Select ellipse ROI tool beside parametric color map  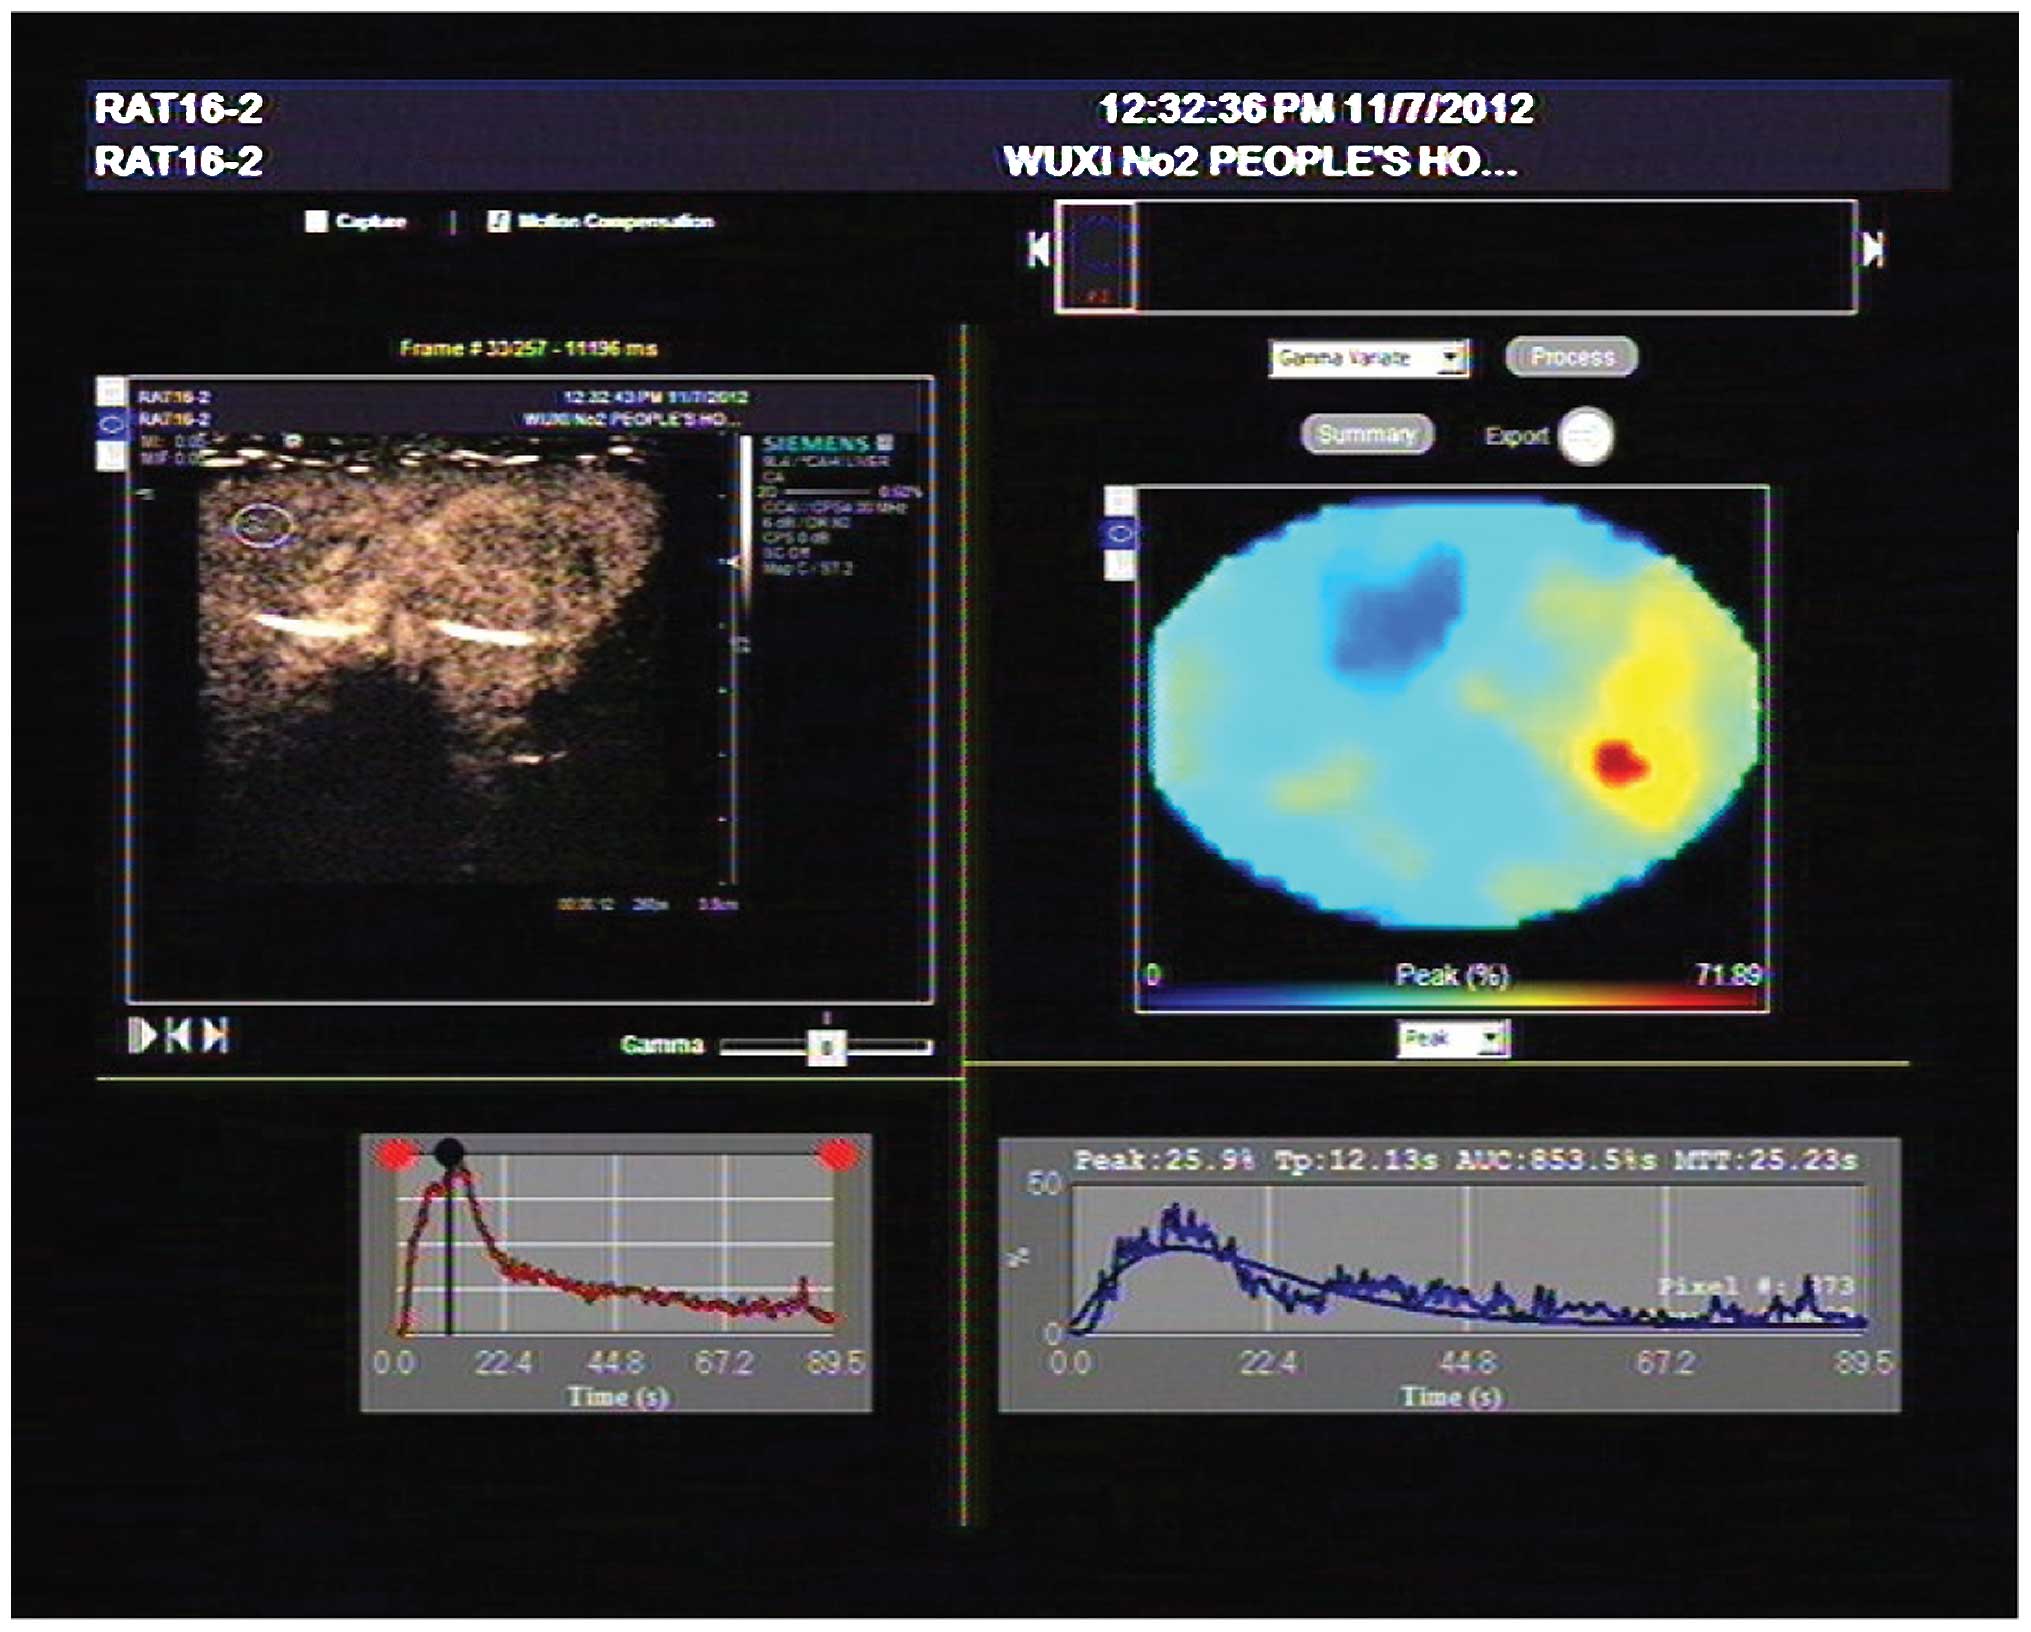(x=1120, y=533)
